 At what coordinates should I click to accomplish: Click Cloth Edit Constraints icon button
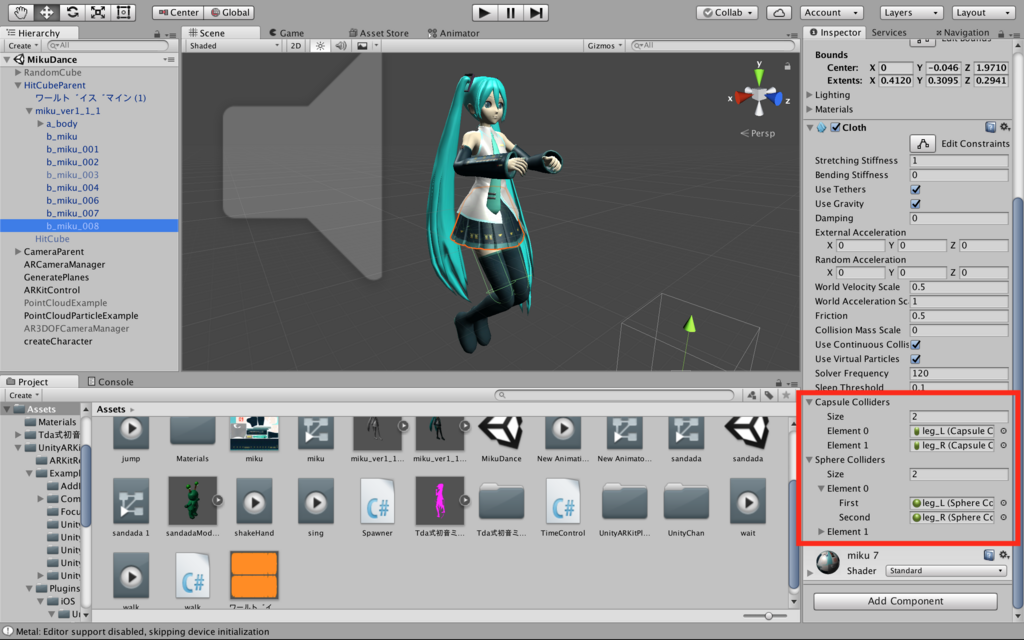(x=923, y=144)
